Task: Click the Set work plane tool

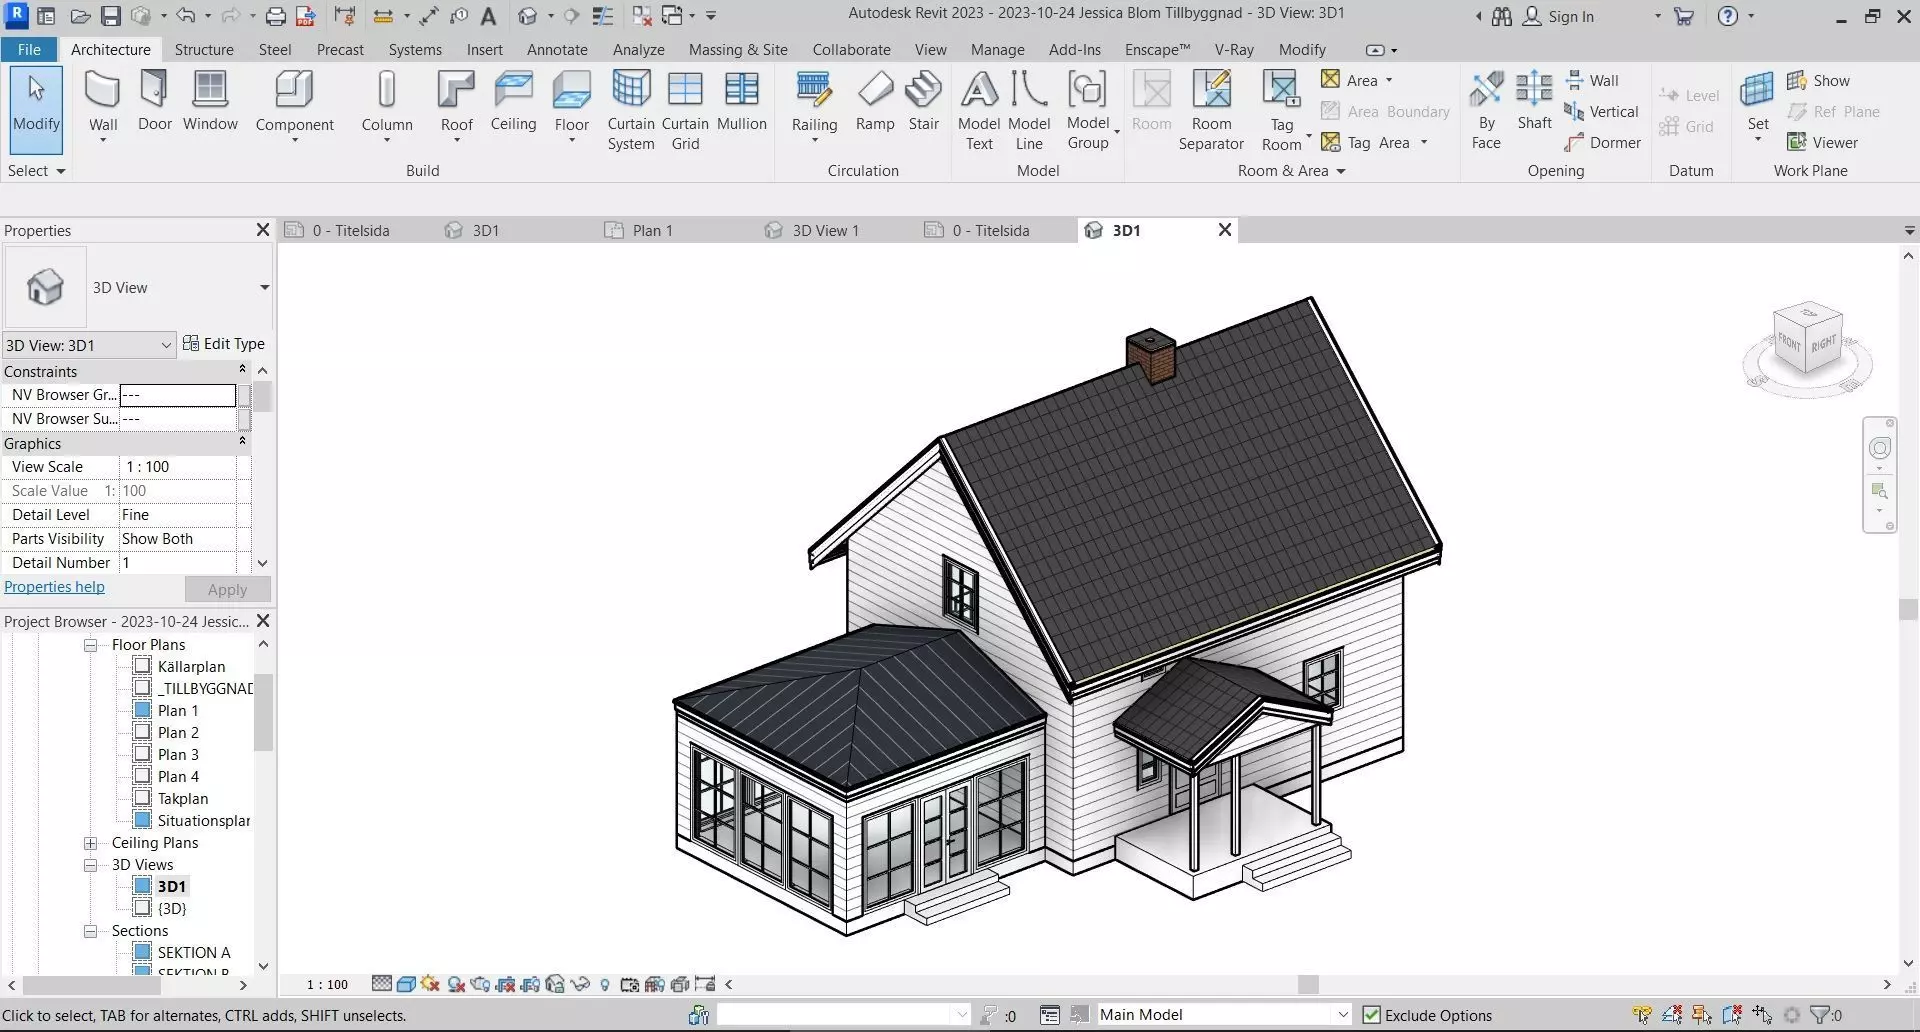Action: pos(1758,107)
